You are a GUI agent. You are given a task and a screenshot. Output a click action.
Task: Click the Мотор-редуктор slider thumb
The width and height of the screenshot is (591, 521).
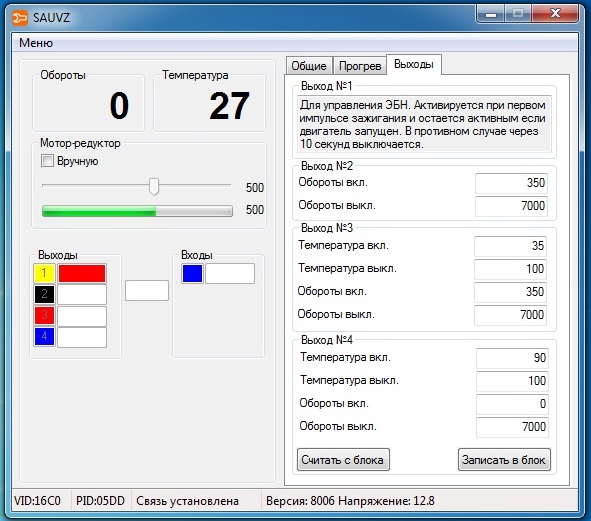[154, 186]
